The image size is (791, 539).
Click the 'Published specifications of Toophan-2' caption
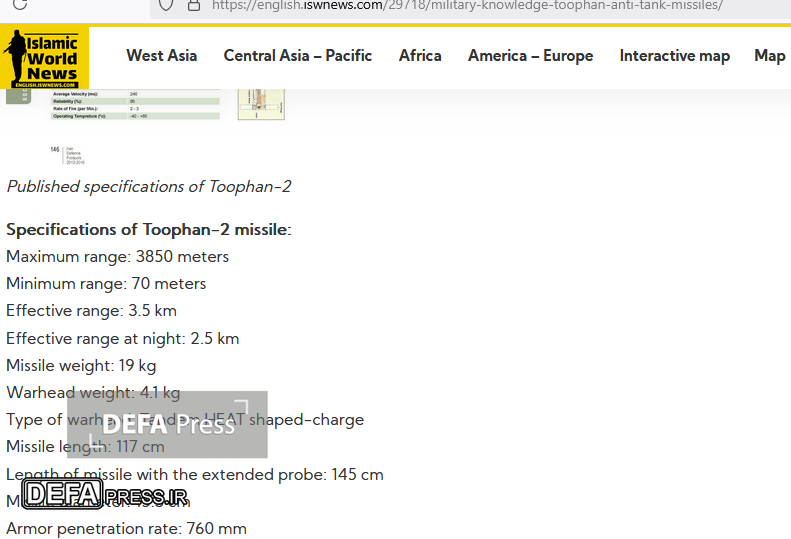tap(149, 187)
